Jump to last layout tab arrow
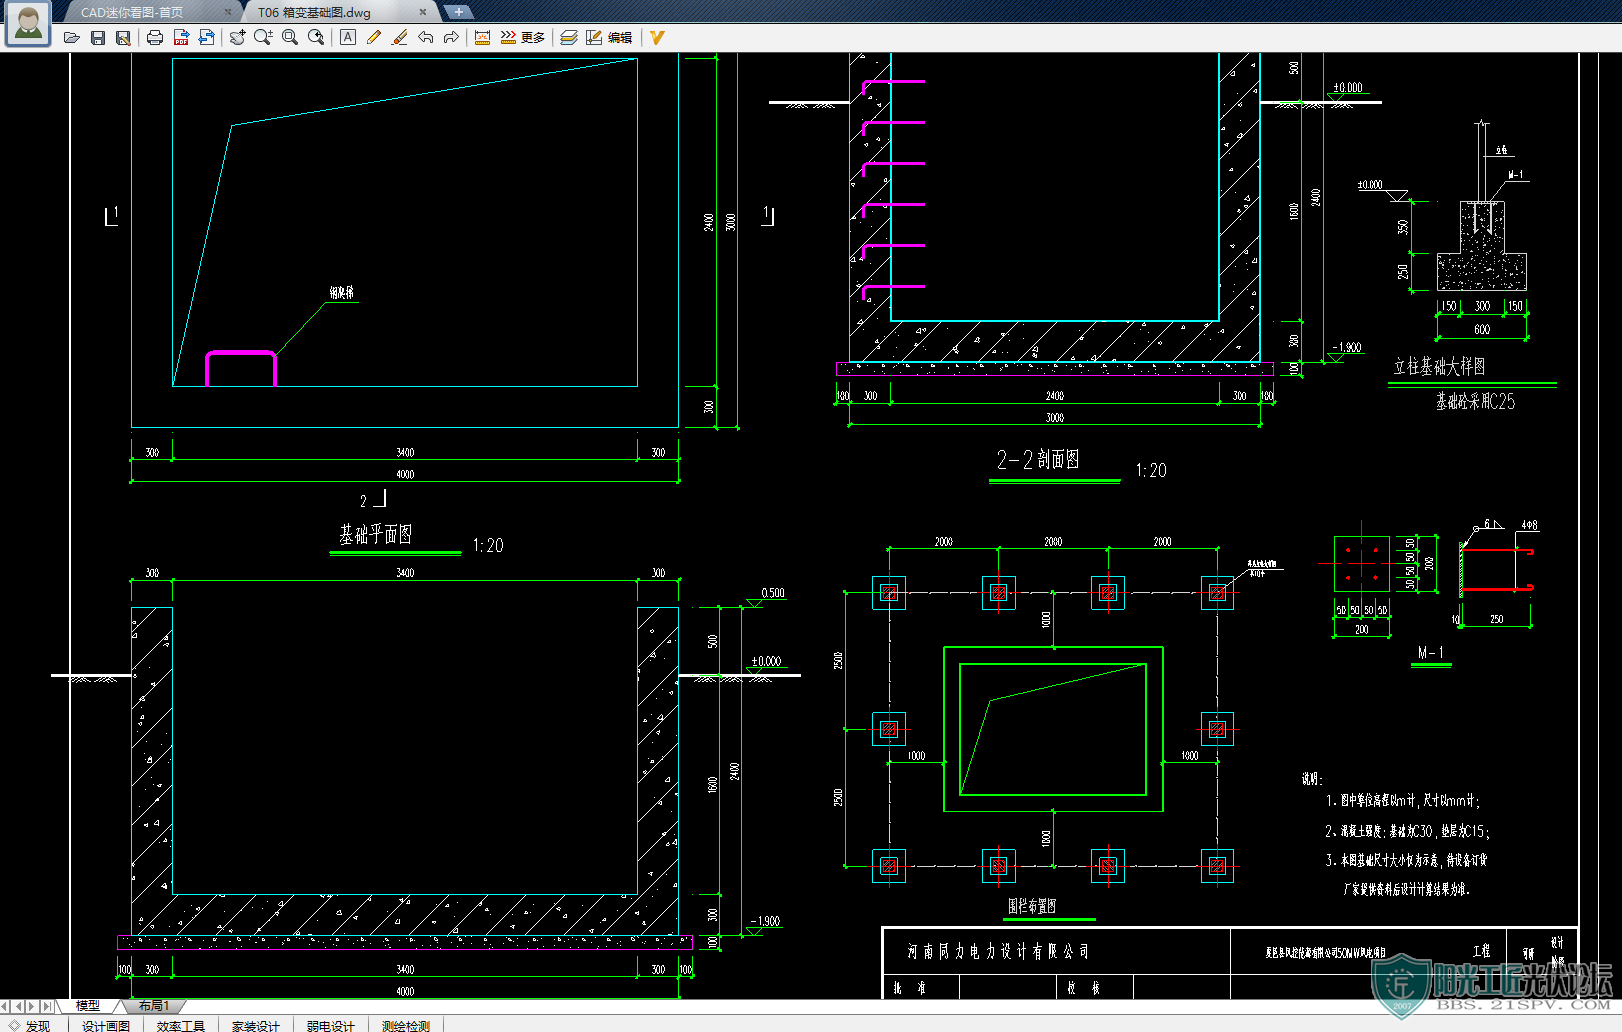The height and width of the screenshot is (1032, 1622). (46, 1005)
